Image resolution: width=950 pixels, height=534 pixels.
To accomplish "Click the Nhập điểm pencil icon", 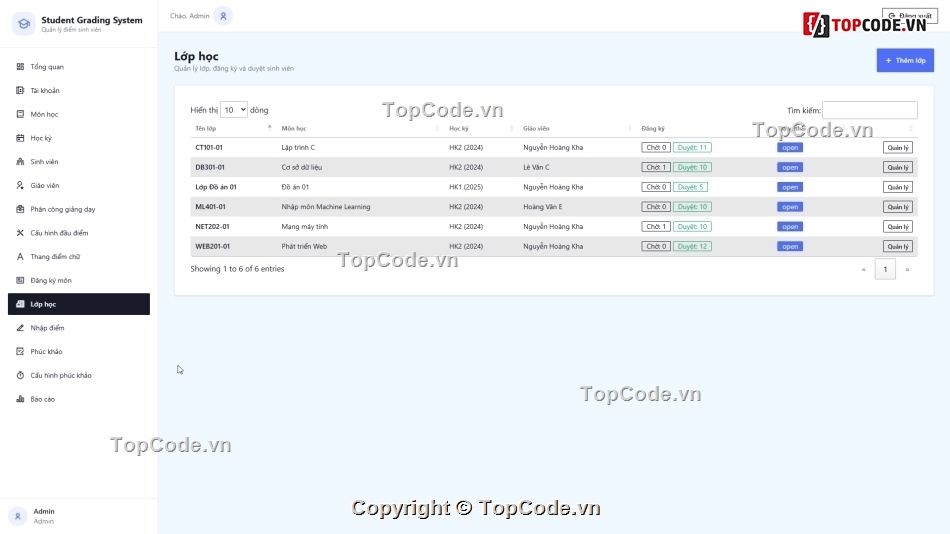I will click(x=20, y=328).
